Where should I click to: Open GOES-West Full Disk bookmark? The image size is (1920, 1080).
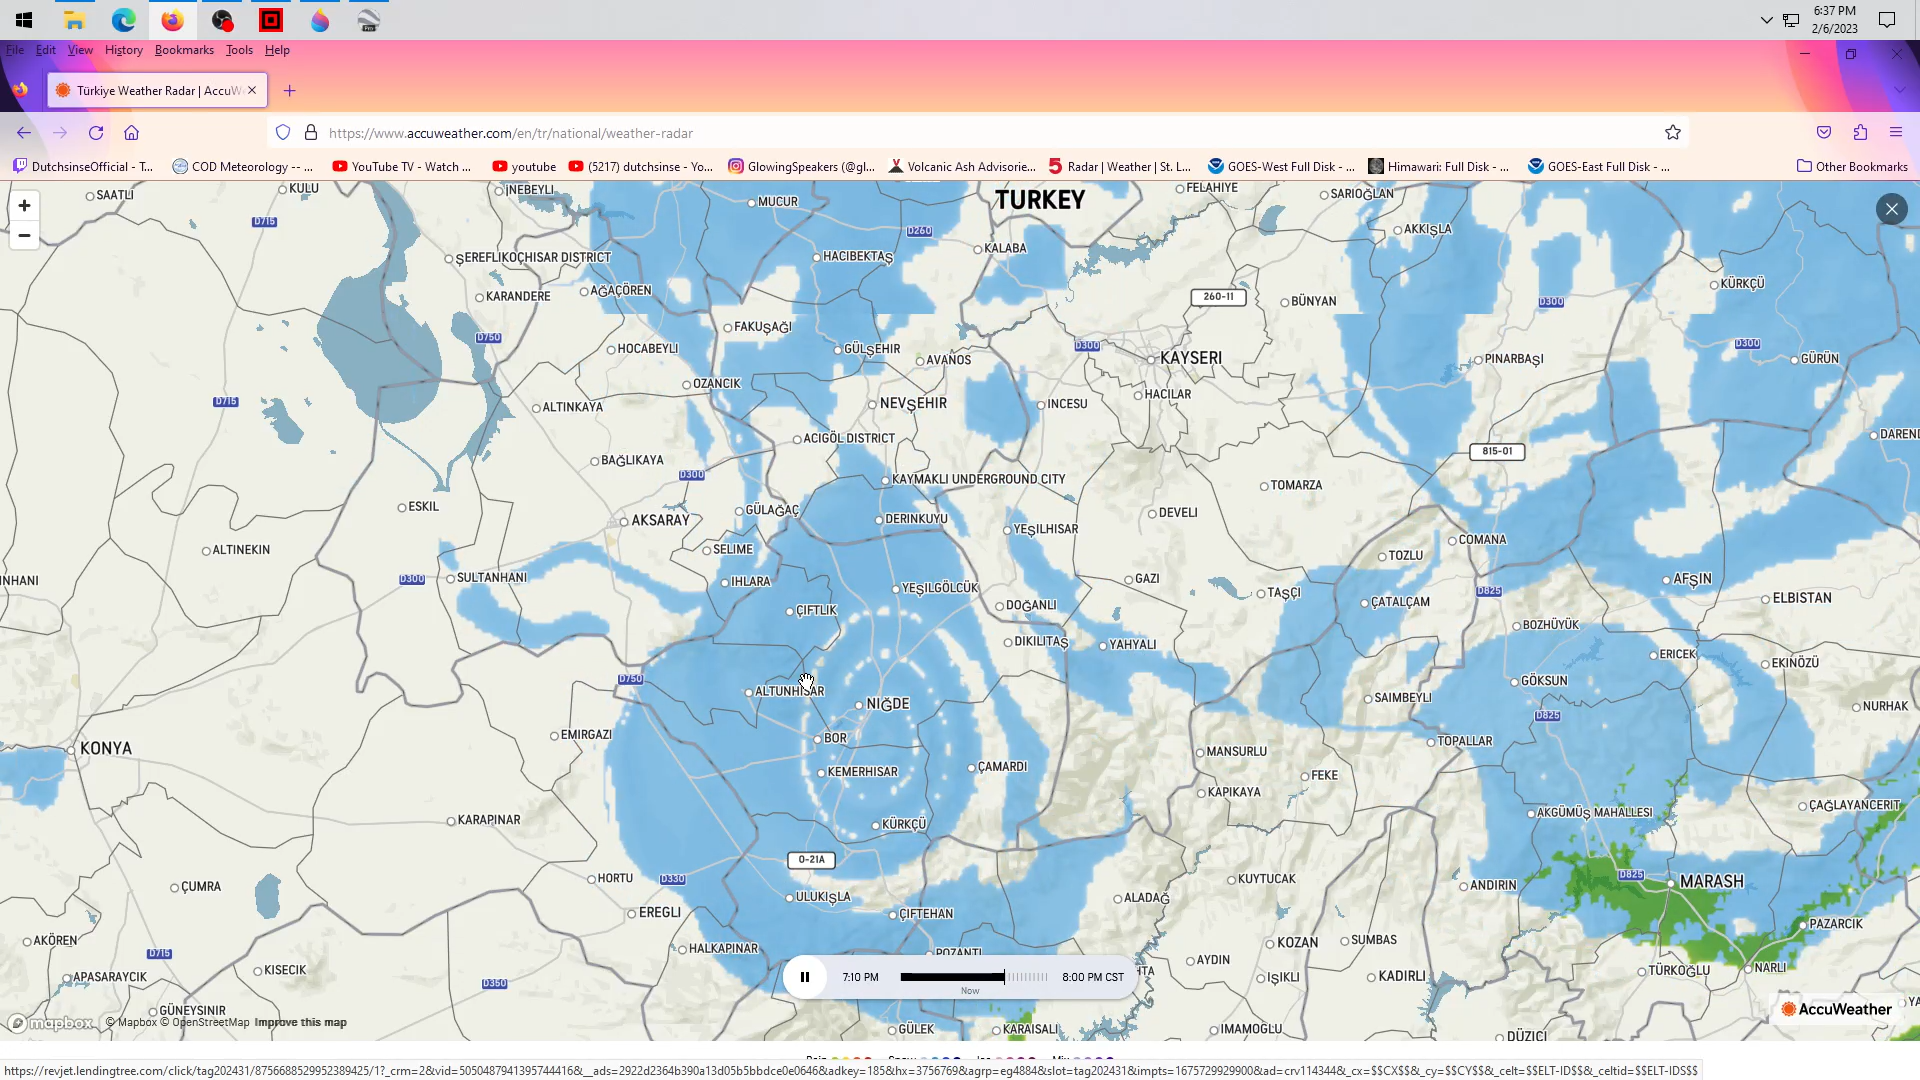coord(1282,167)
